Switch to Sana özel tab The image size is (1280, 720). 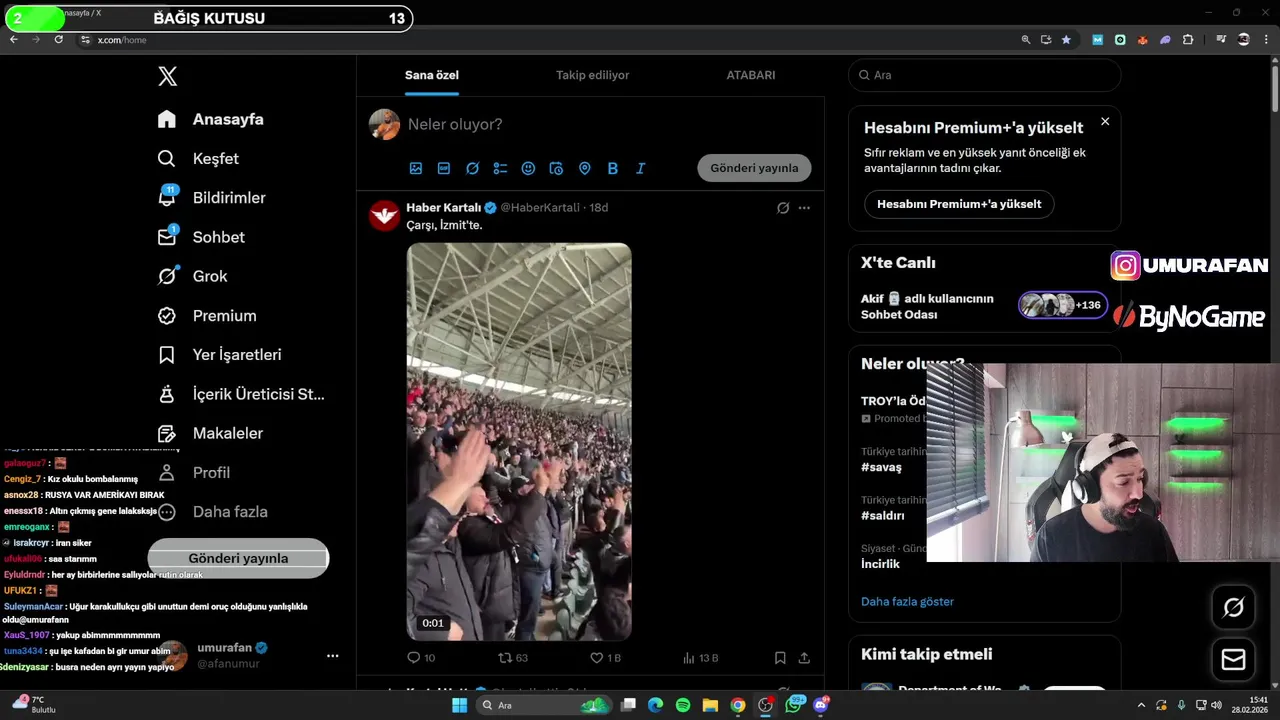click(x=432, y=75)
